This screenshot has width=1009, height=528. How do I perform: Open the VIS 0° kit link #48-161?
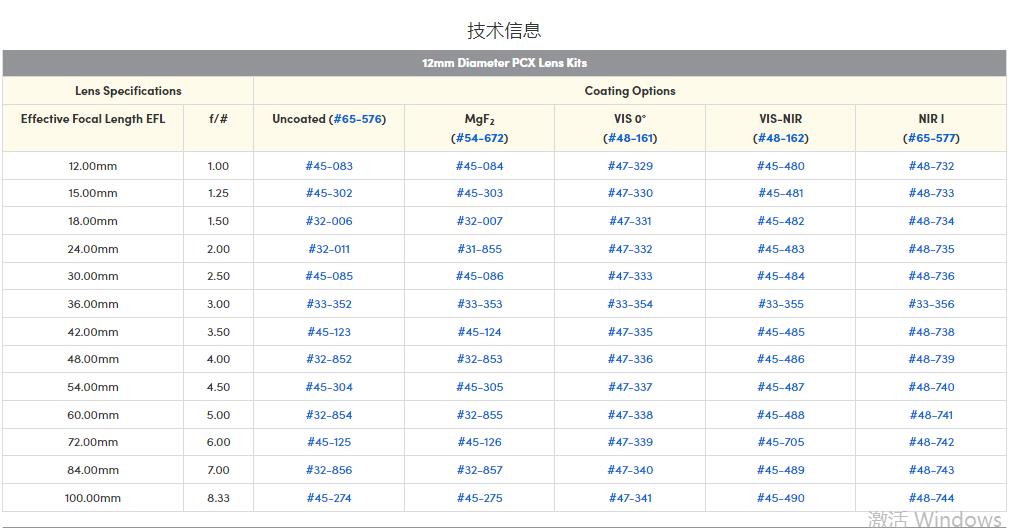(x=630, y=138)
